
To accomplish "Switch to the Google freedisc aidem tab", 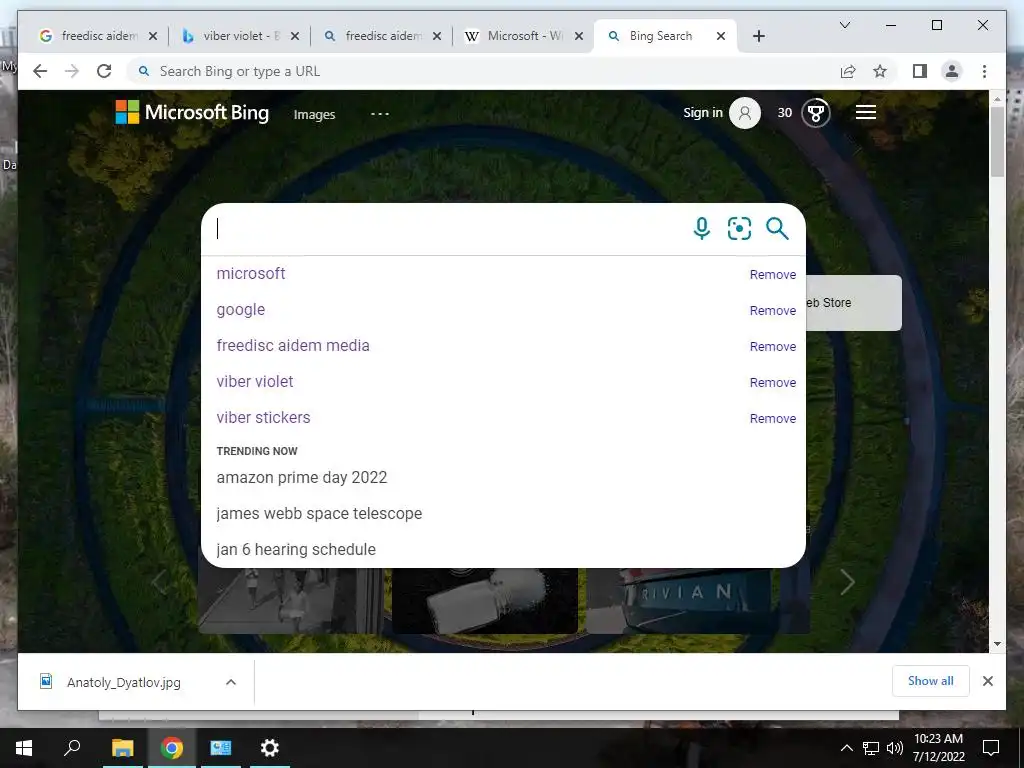I will 98,36.
